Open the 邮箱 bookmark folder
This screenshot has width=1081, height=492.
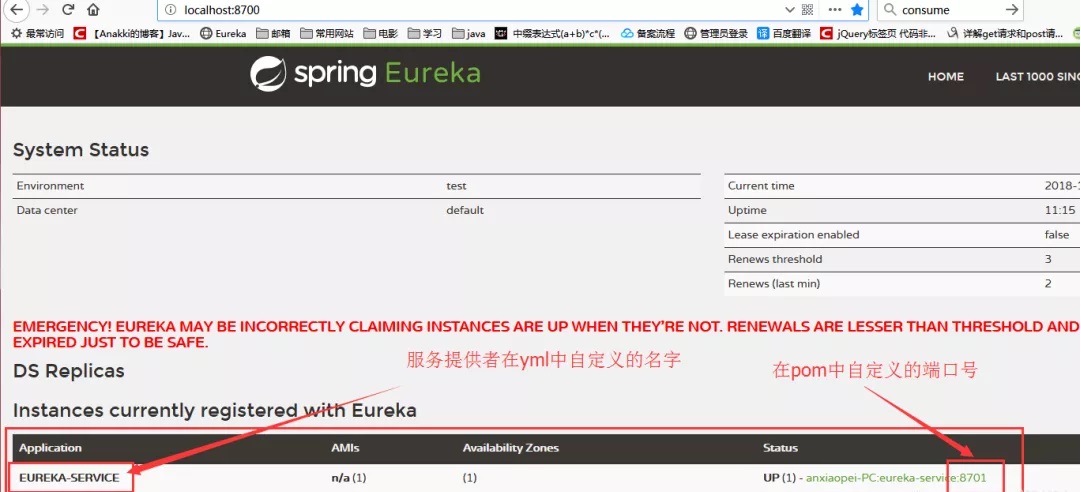(x=274, y=33)
